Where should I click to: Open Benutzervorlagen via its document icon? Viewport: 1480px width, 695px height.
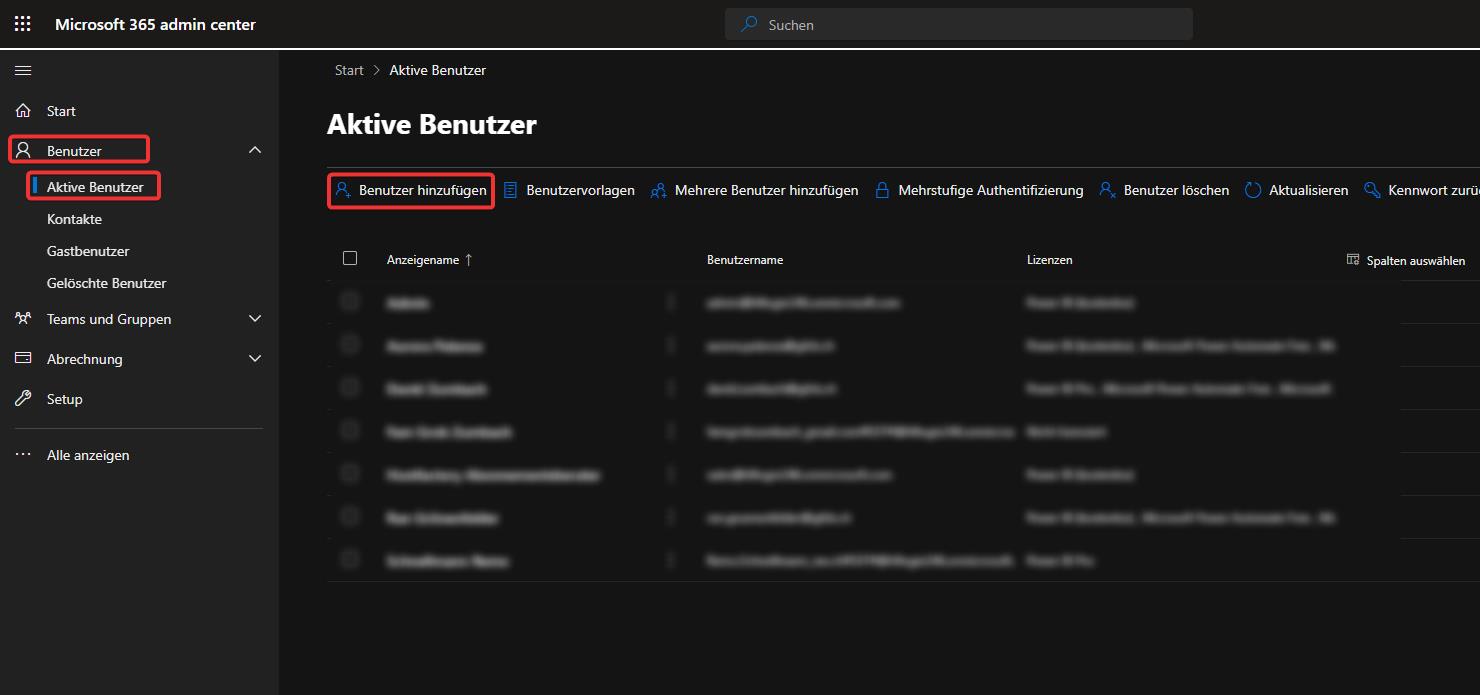510,190
